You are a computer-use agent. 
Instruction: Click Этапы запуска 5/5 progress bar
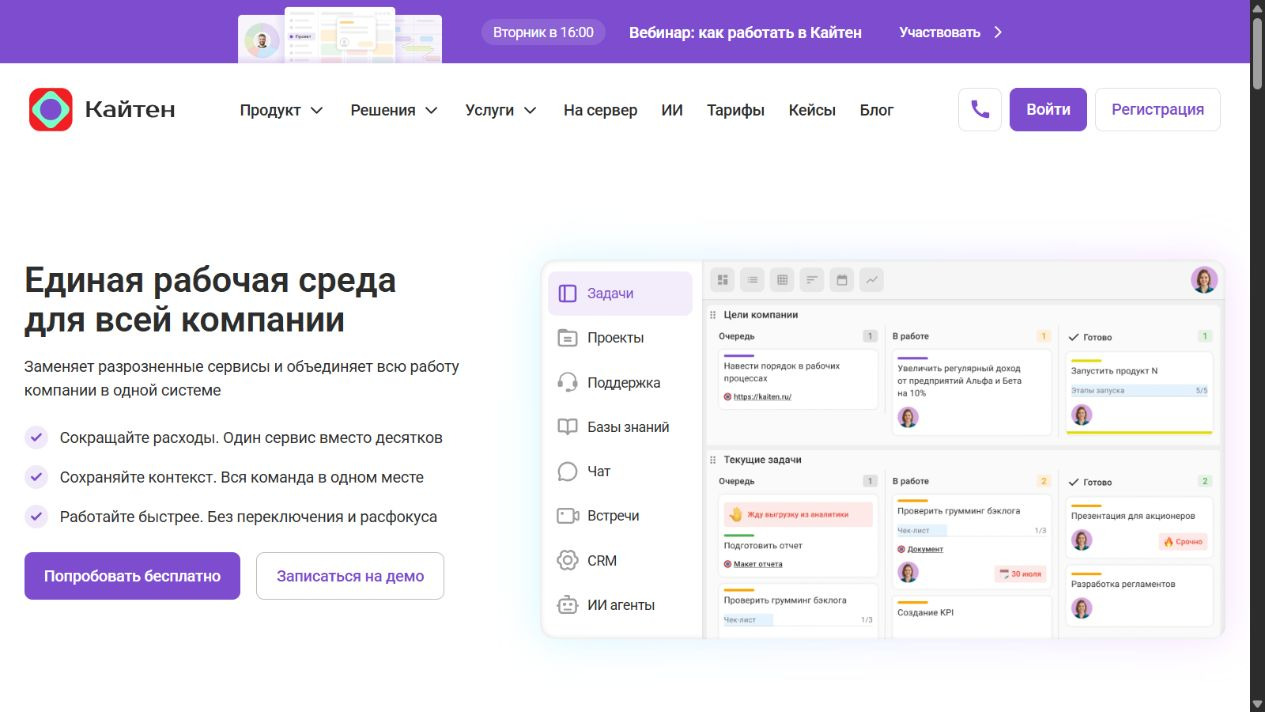(x=1139, y=391)
